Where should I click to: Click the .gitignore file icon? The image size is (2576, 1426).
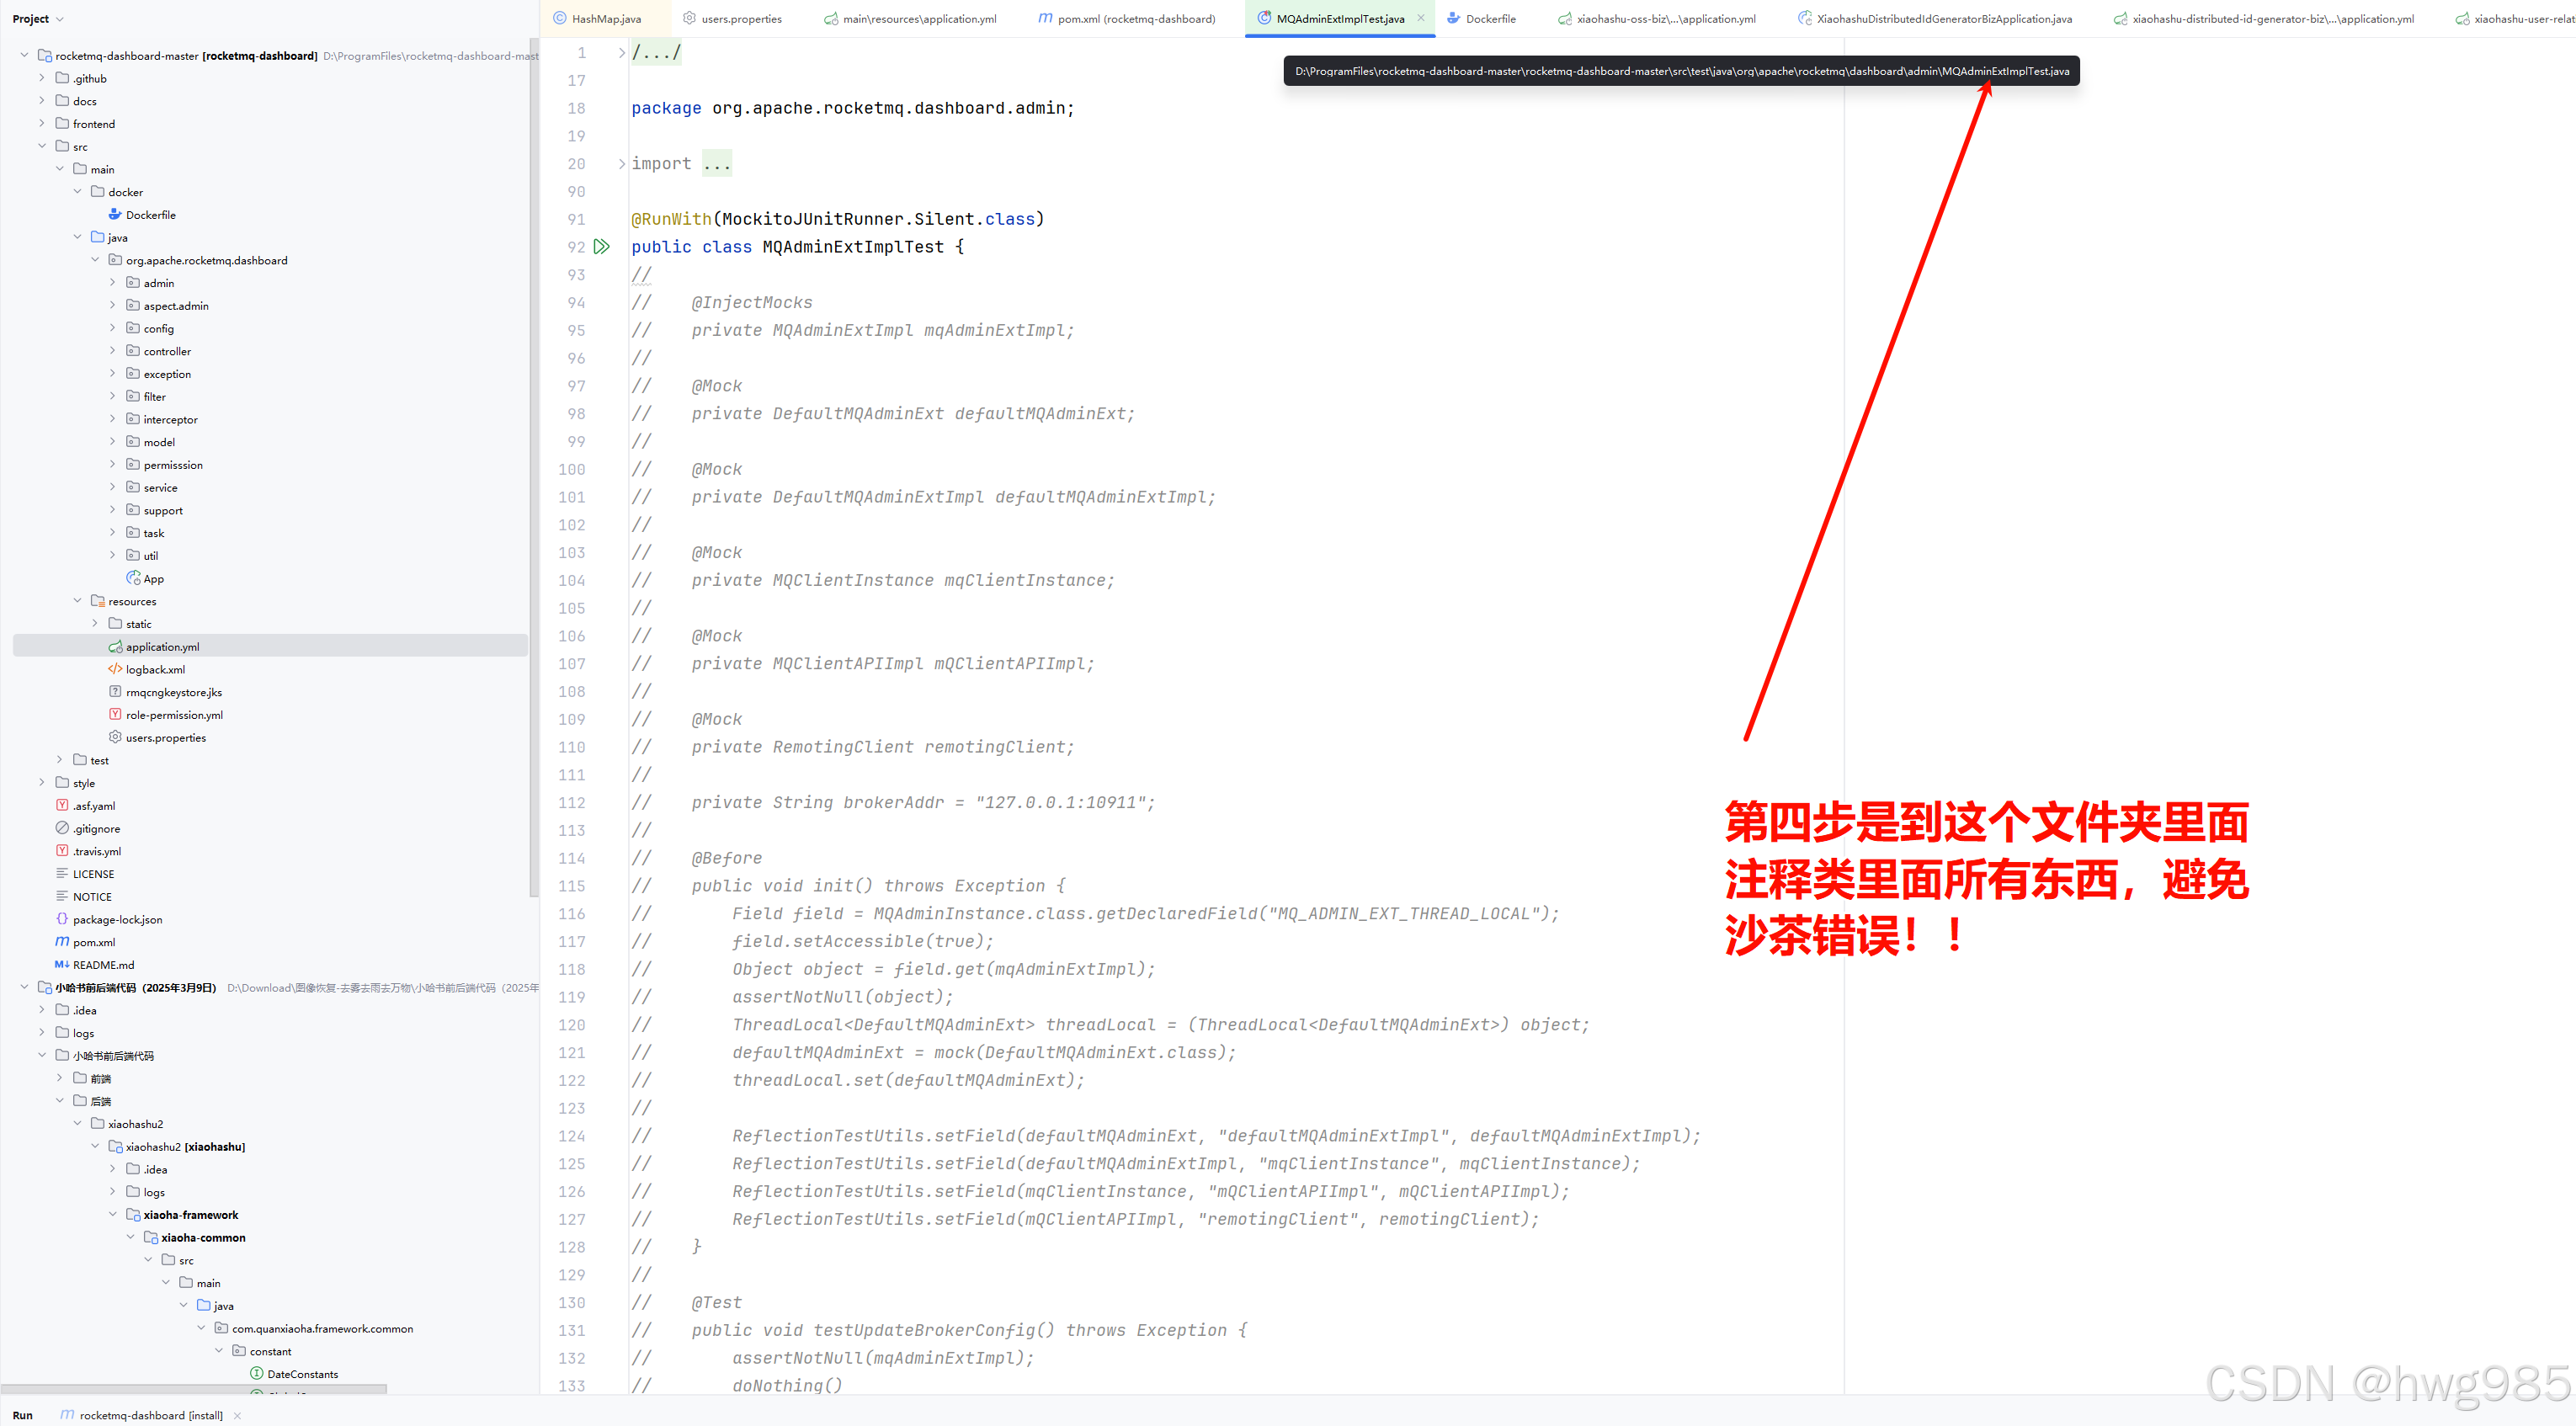62,828
